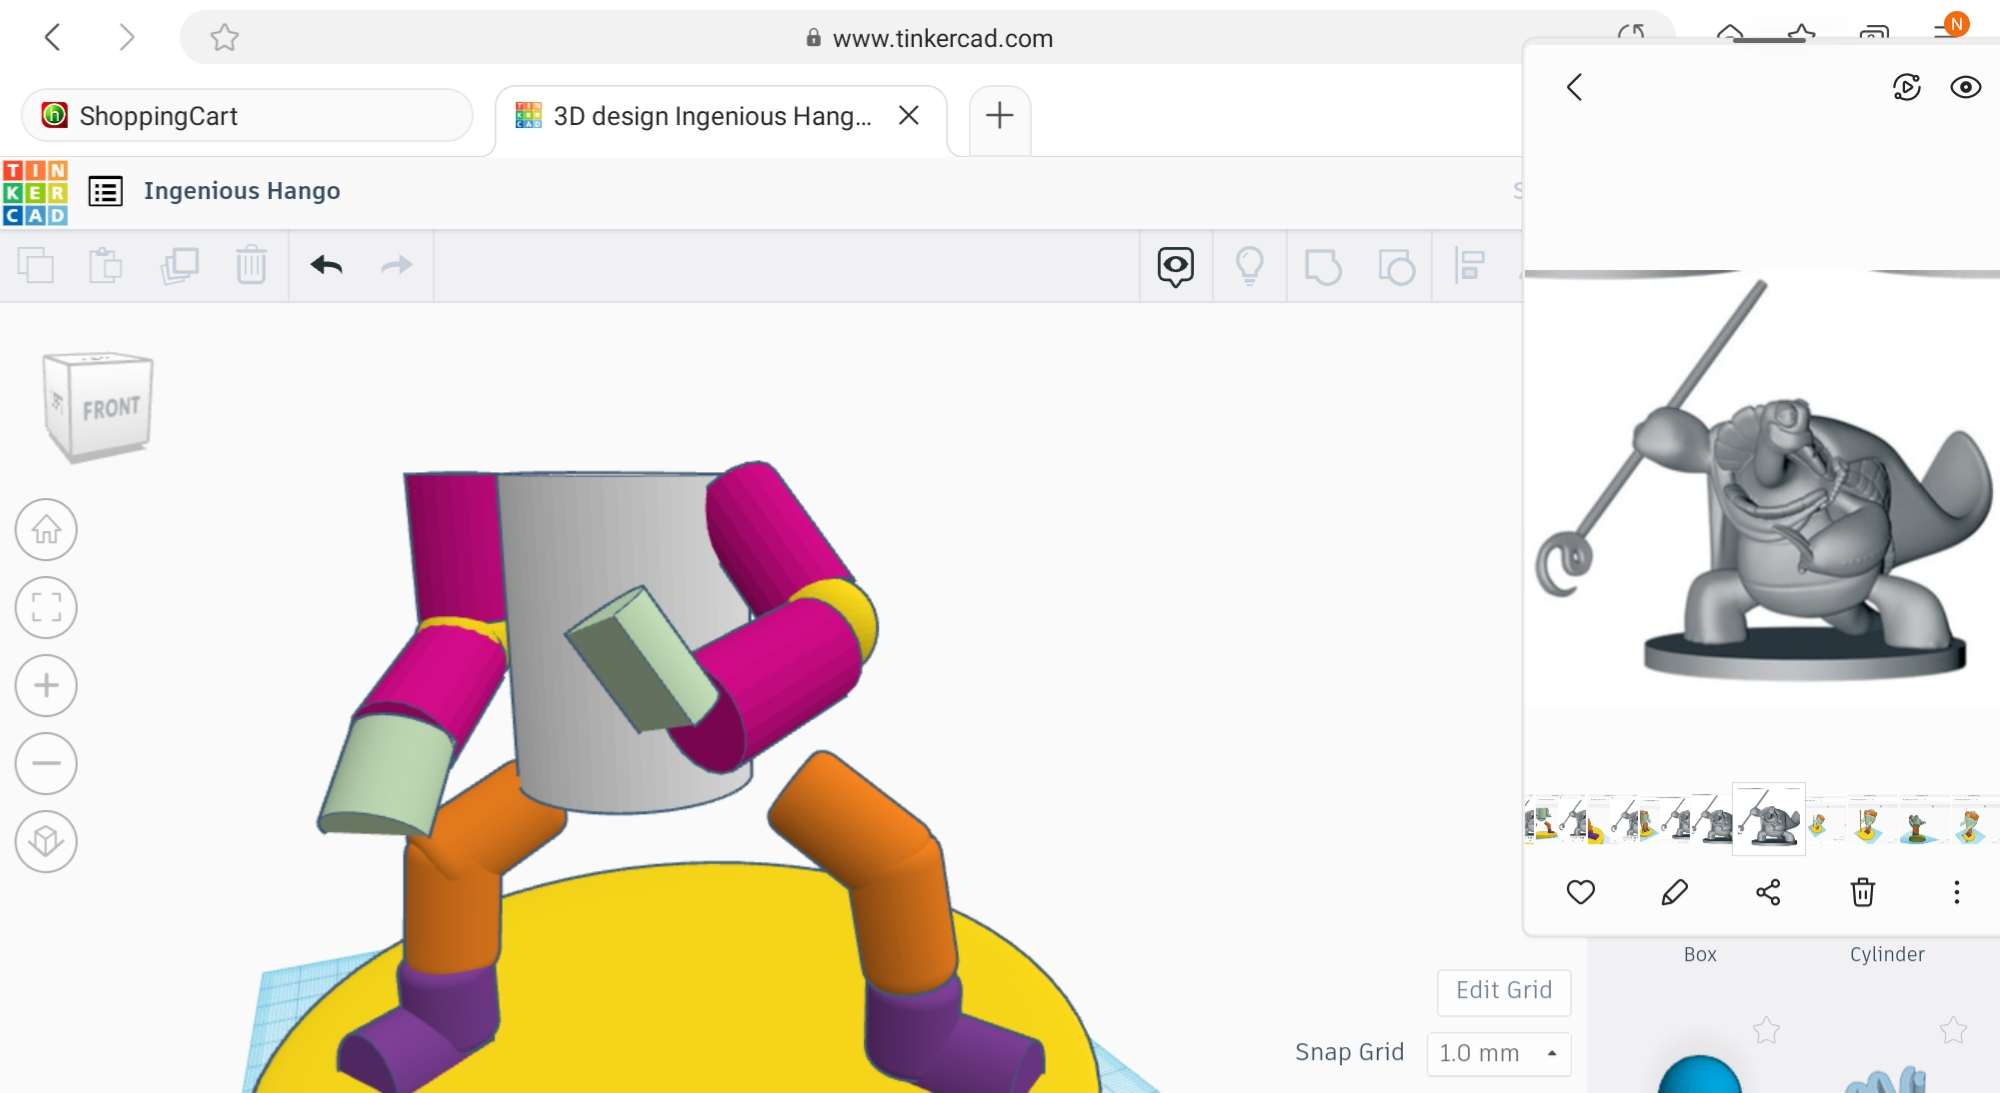
Task: Click Zoom out minus button
Action: (46, 763)
